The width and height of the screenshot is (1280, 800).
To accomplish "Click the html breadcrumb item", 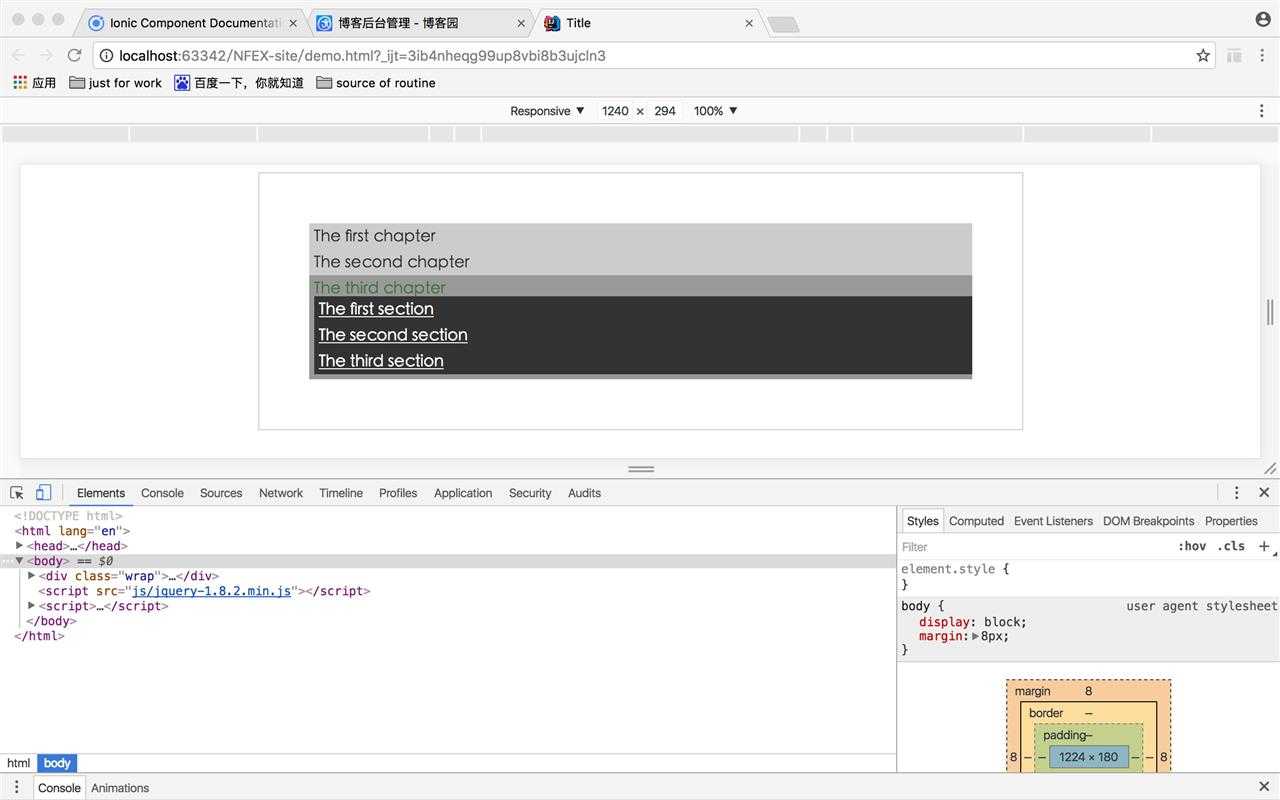I will [x=19, y=763].
